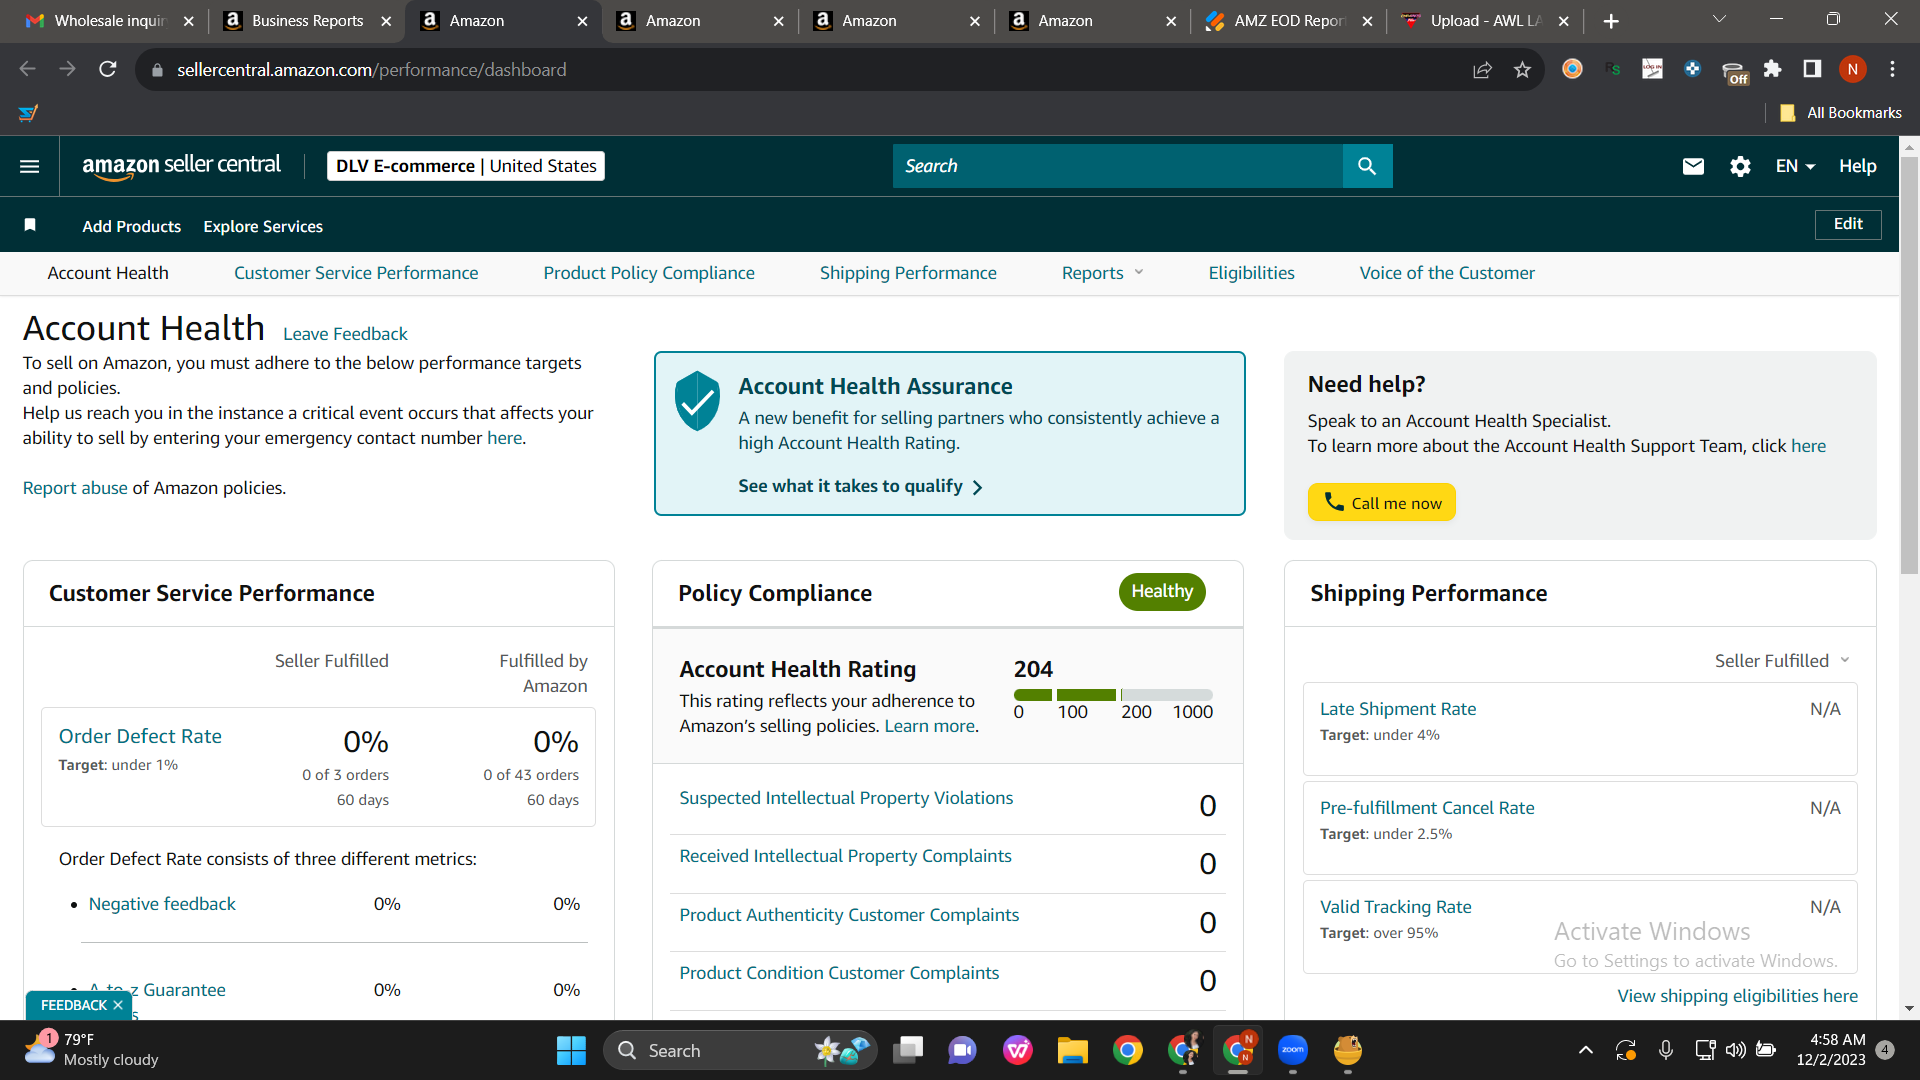Open the Messages envelope icon
The image size is (1920, 1080).
tap(1693, 166)
